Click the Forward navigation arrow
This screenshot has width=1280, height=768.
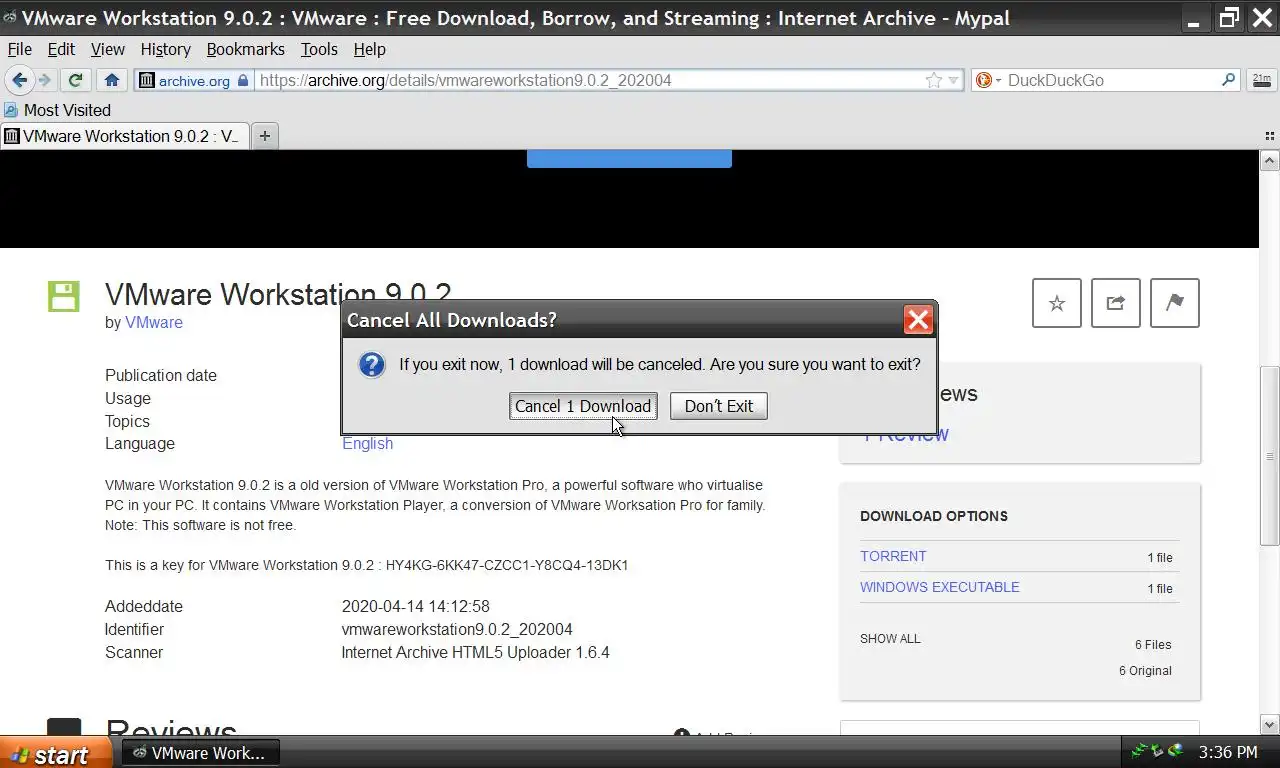point(44,80)
